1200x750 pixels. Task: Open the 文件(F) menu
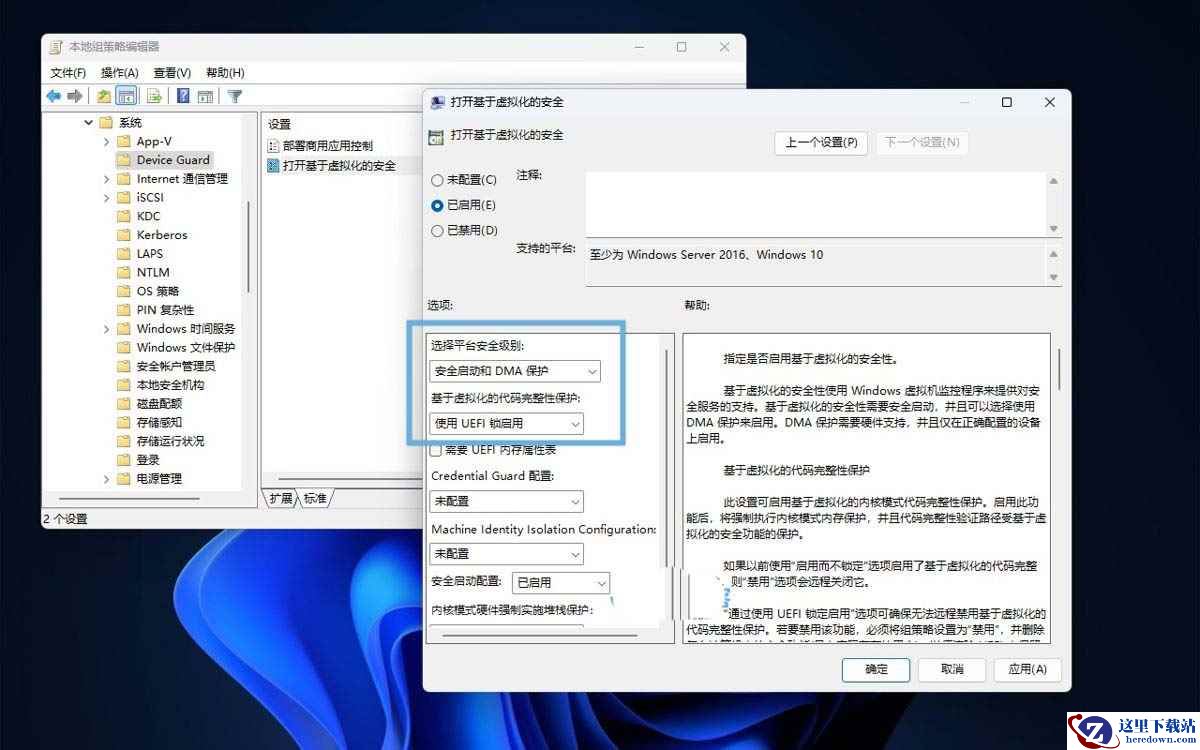[68, 73]
